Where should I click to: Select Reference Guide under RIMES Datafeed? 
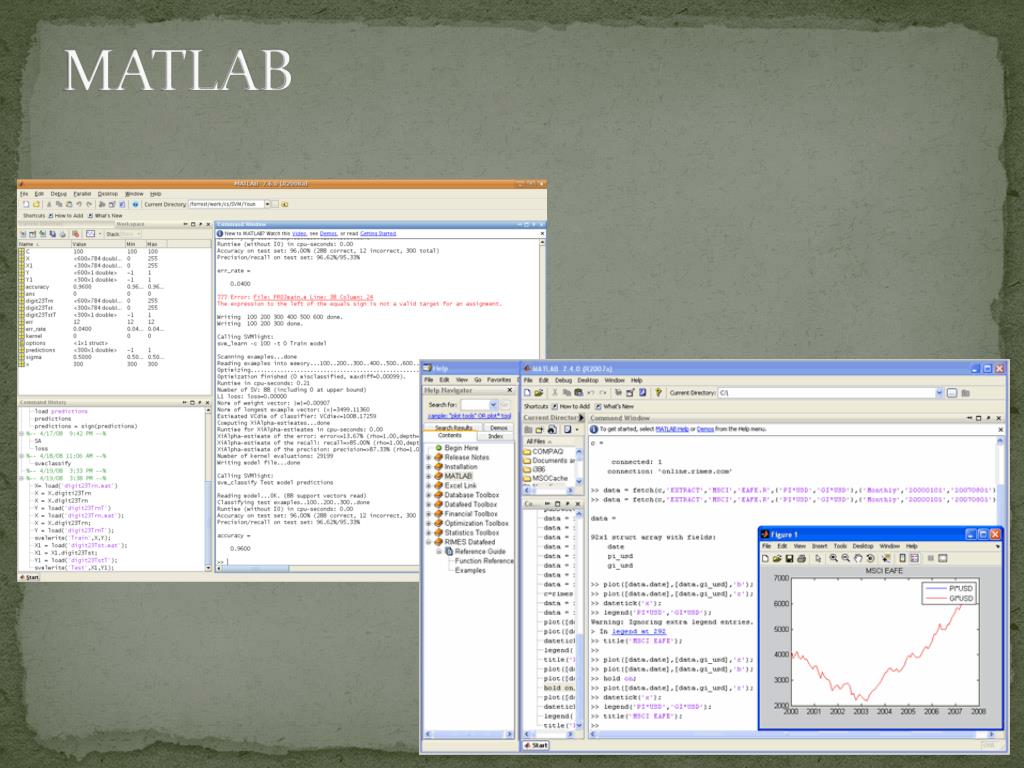click(480, 552)
